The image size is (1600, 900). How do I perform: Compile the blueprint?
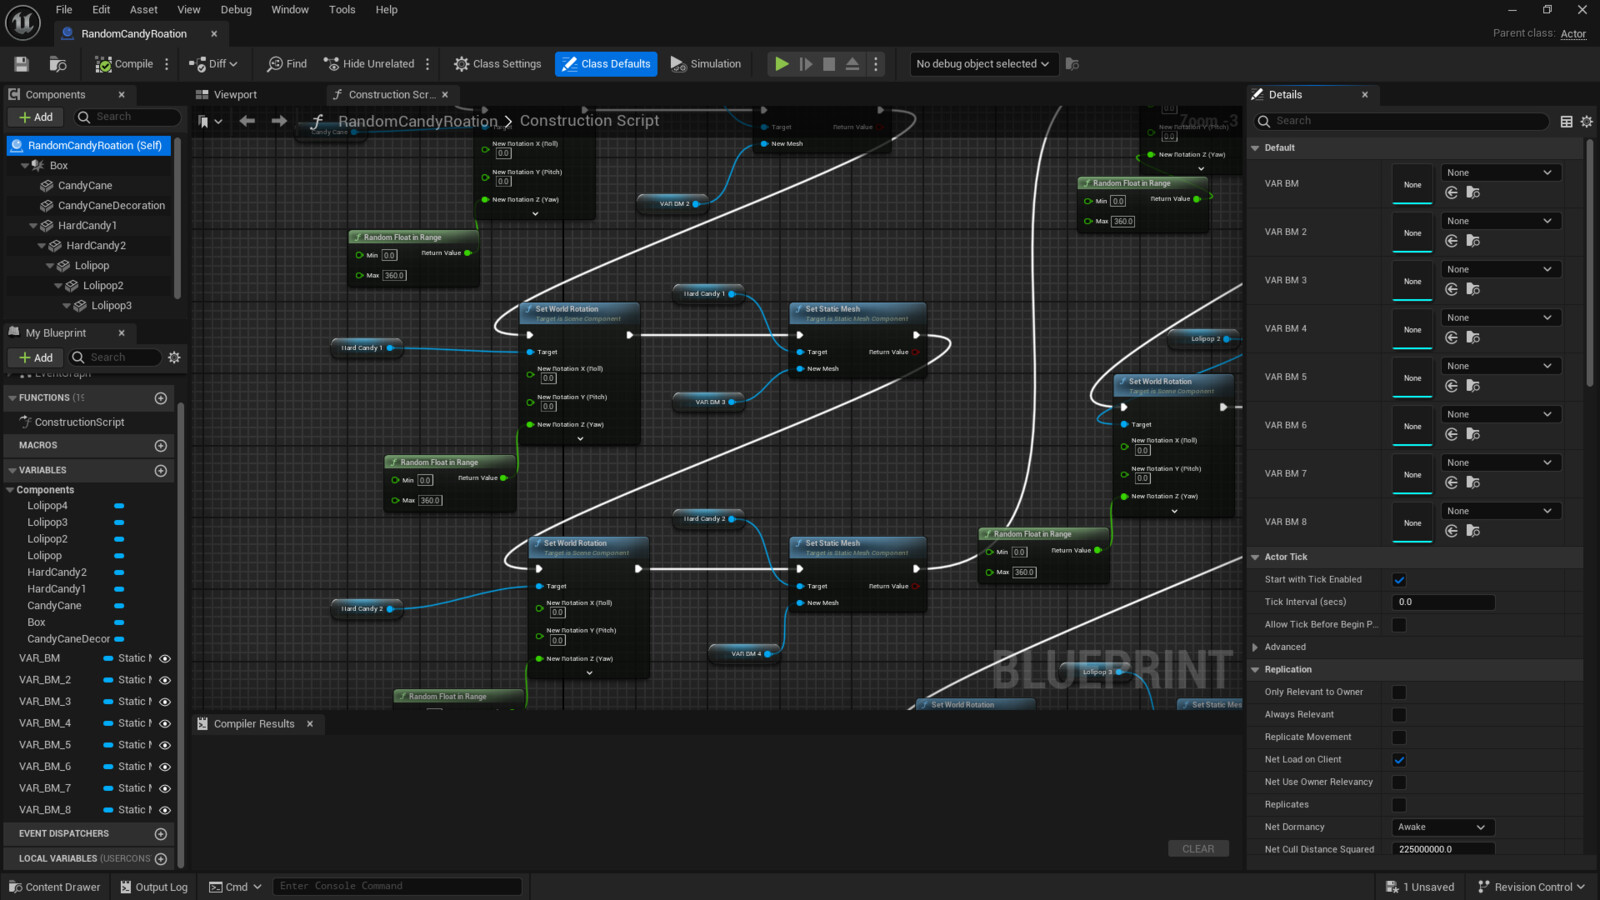pyautogui.click(x=124, y=64)
